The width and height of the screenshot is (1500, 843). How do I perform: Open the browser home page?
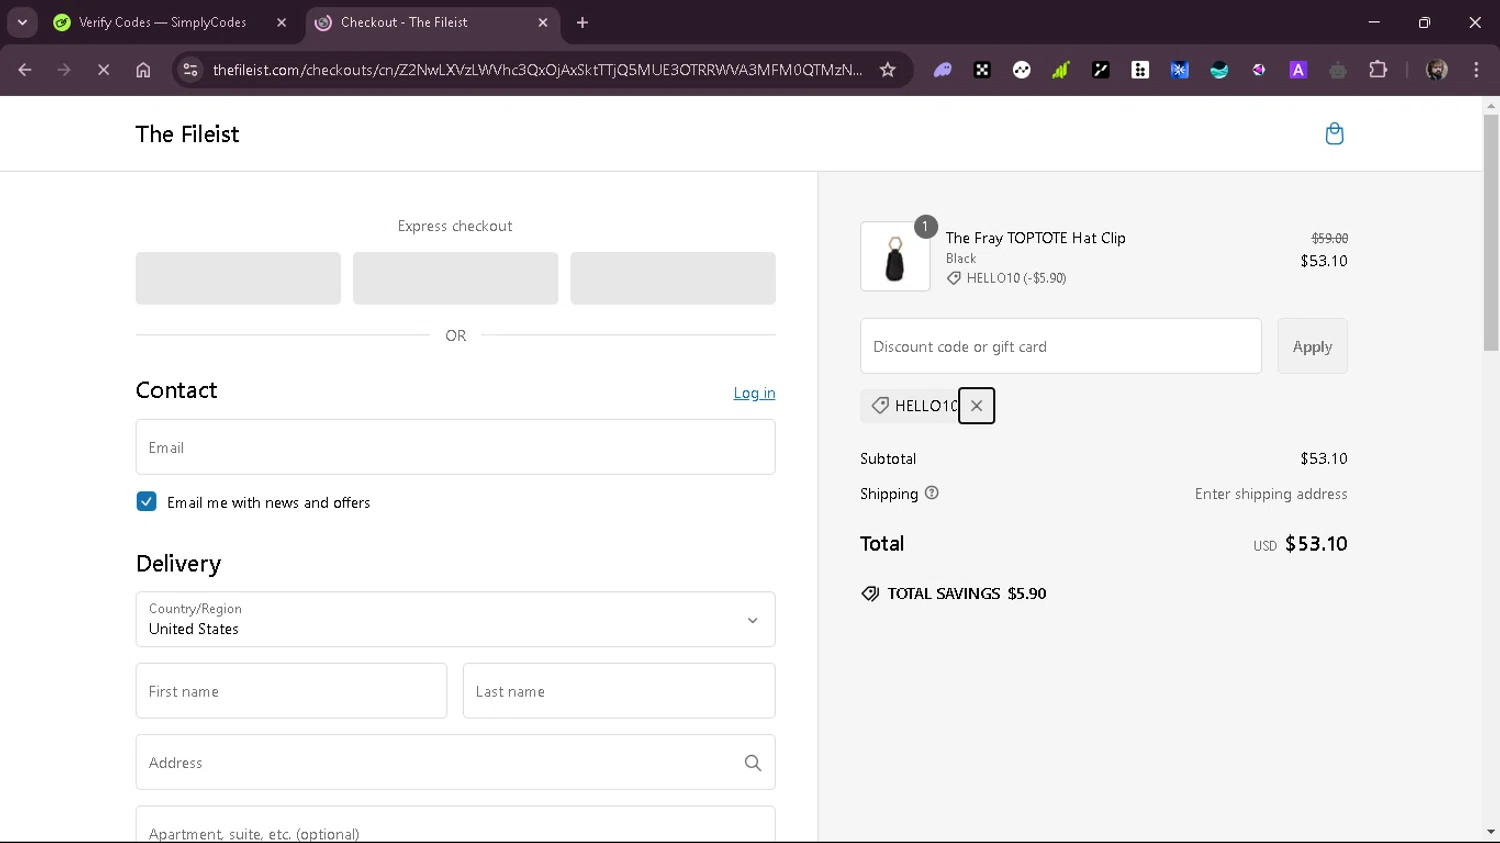143,70
